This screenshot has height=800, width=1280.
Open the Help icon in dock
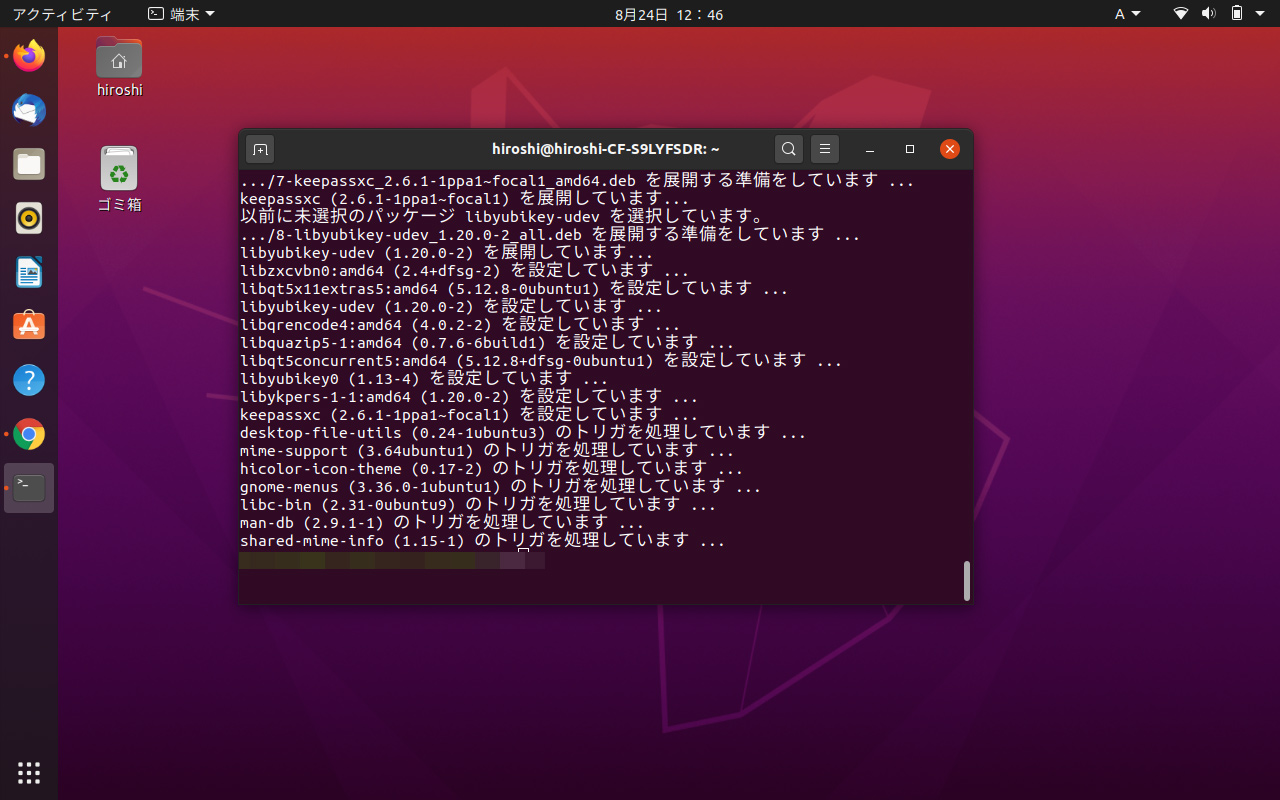pos(29,380)
